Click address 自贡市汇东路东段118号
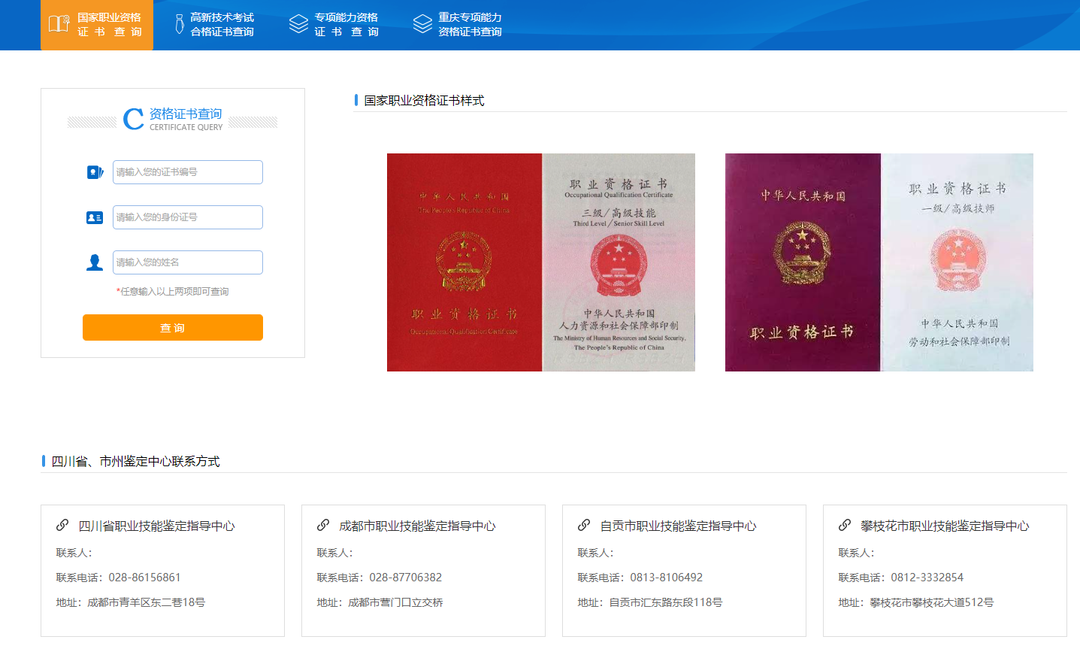The height and width of the screenshot is (664, 1080). click(666, 603)
